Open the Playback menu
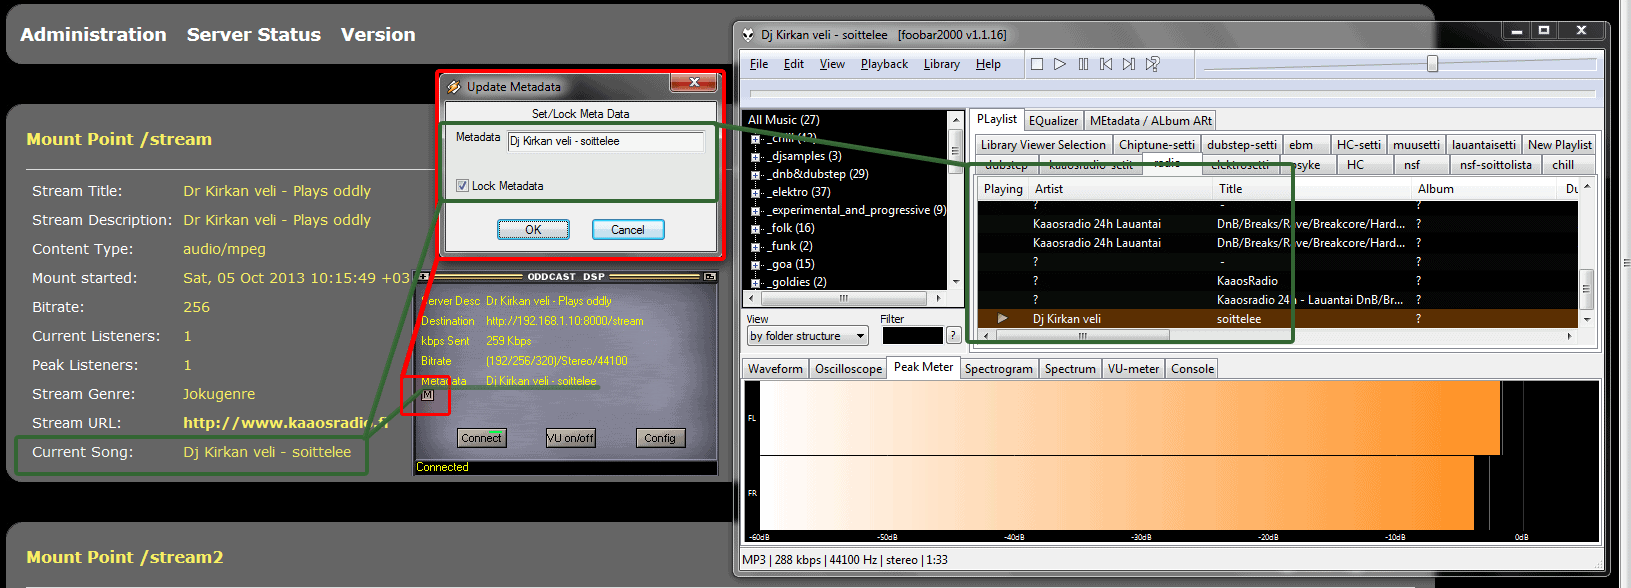The image size is (1631, 588). 884,64
